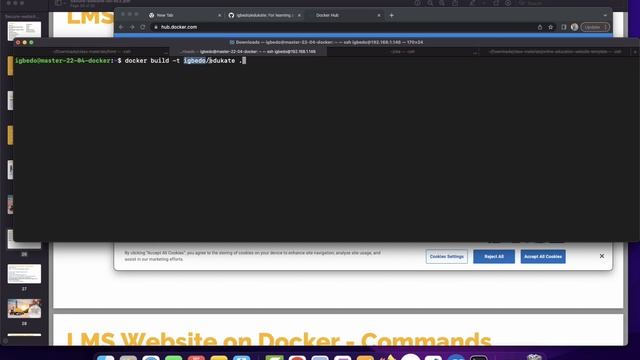This screenshot has width=640, height=360.
Task: Go back in the Chrome browser
Action: [x=121, y=27]
